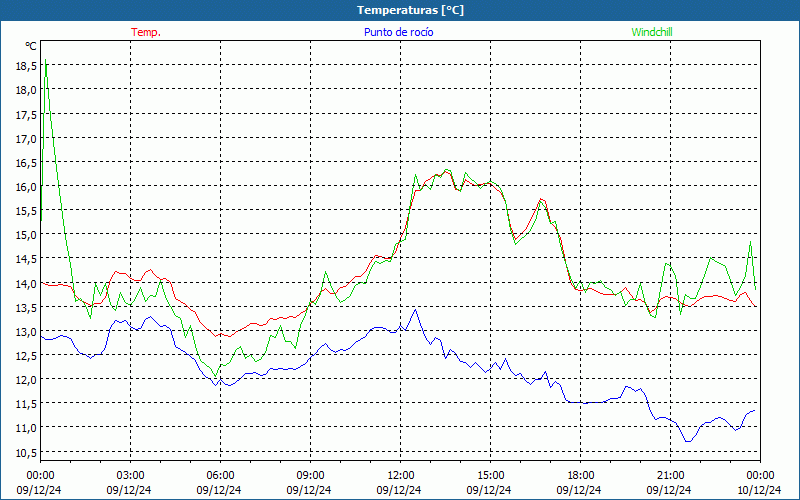The image size is (800, 500).
Task: Click the '03:00' time label on the x-axis
Action: point(130,476)
